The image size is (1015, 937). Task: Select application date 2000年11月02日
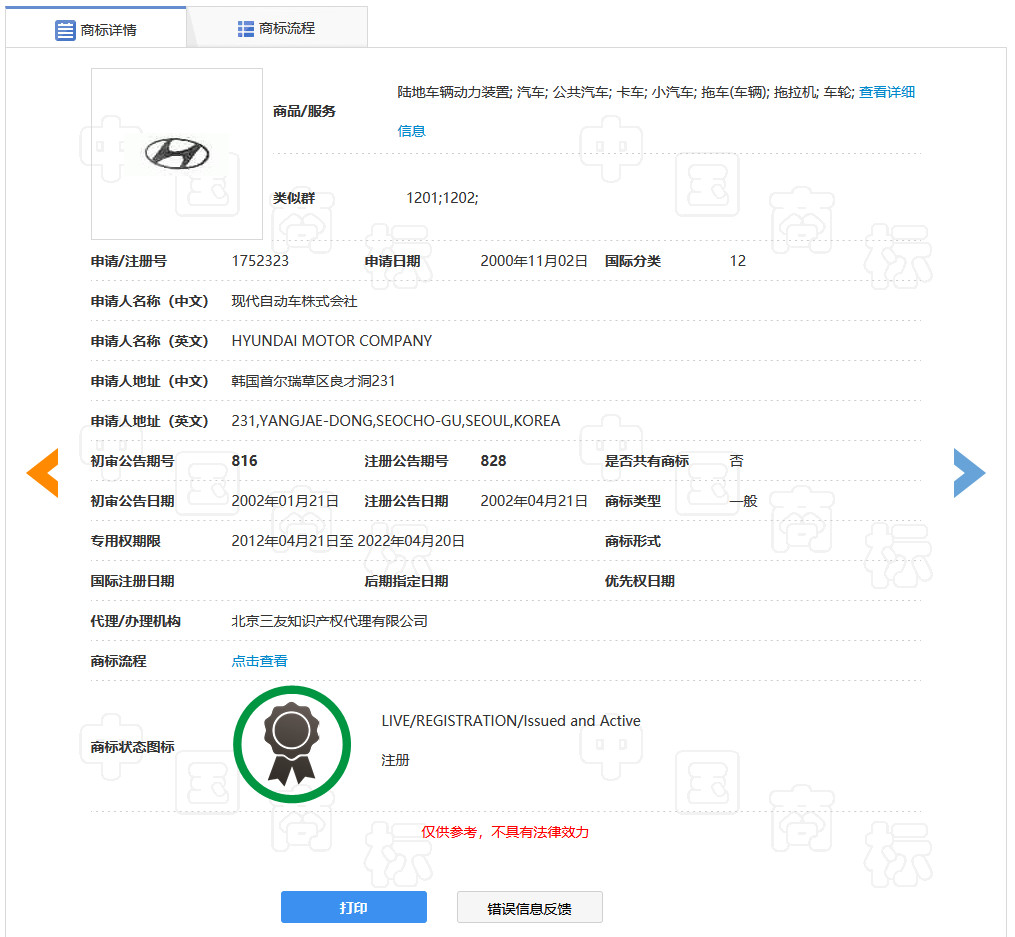pyautogui.click(x=534, y=261)
